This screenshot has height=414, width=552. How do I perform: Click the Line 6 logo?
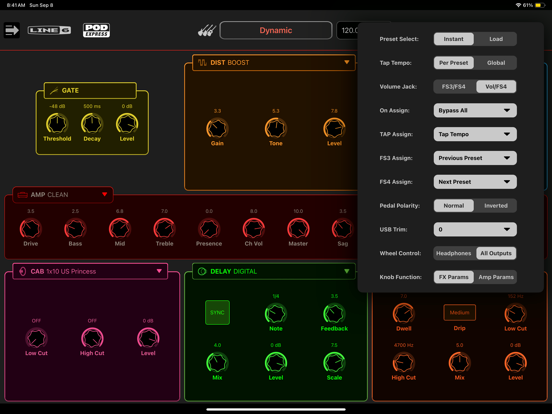point(49,30)
